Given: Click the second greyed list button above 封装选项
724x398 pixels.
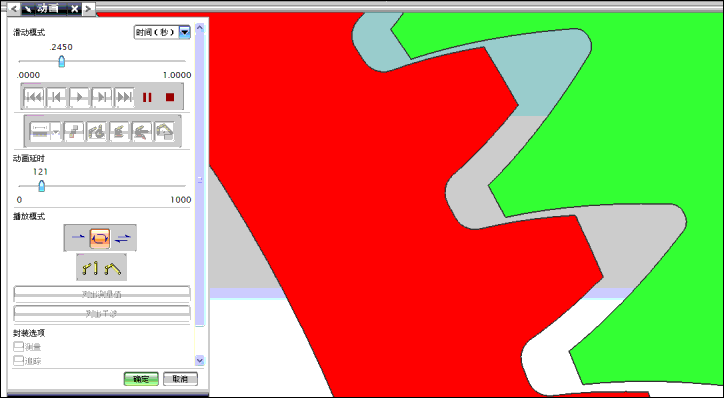Looking at the screenshot, I should click(x=102, y=314).
